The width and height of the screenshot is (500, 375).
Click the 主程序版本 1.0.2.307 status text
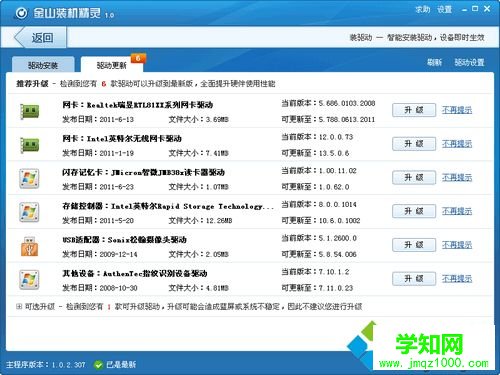click(46, 365)
